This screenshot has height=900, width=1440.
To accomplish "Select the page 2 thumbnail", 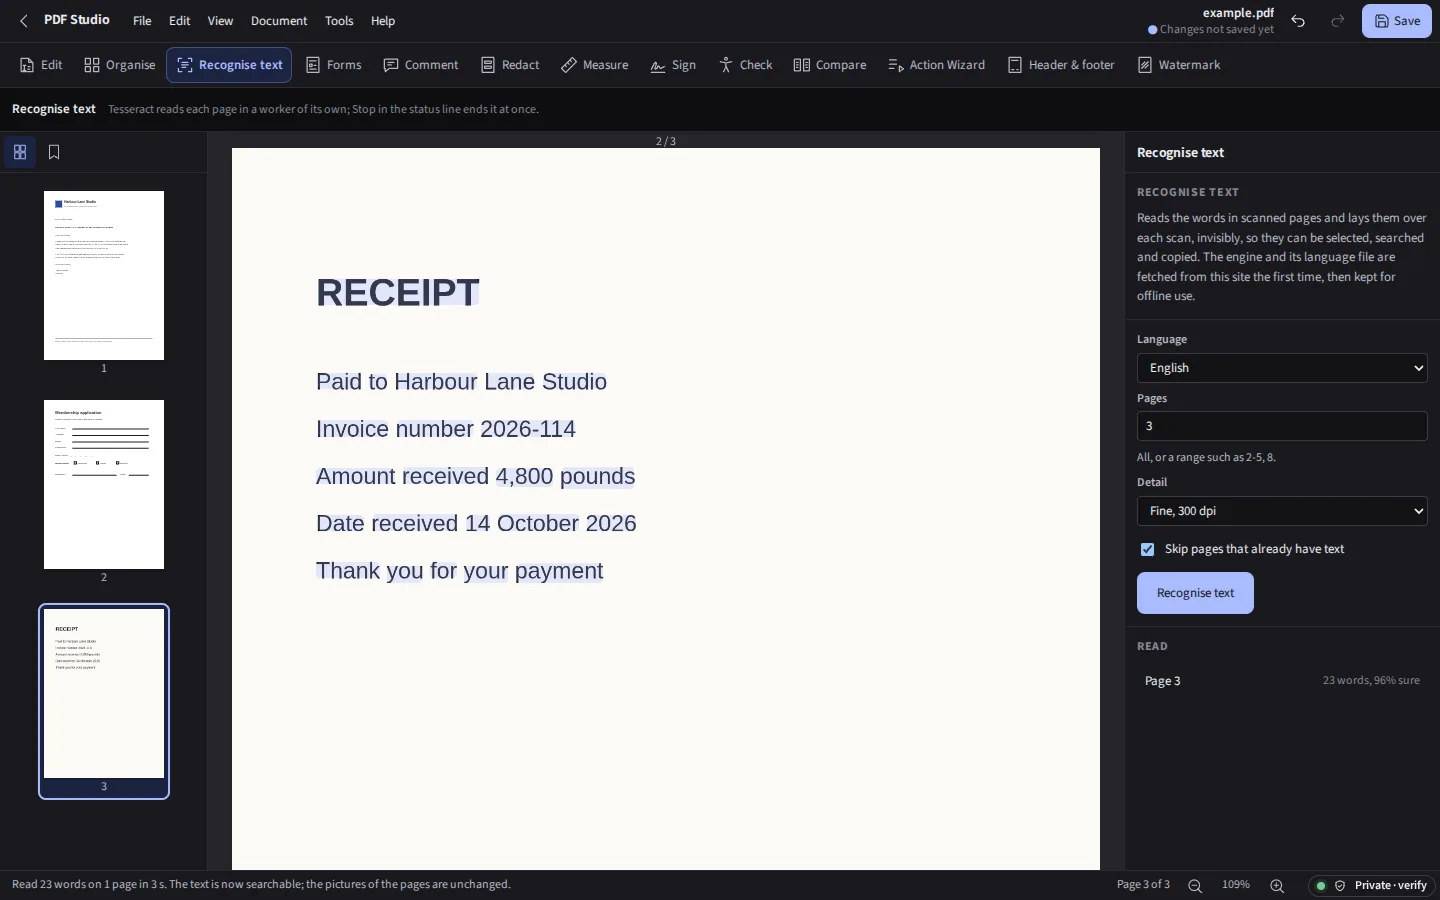I will [x=104, y=484].
